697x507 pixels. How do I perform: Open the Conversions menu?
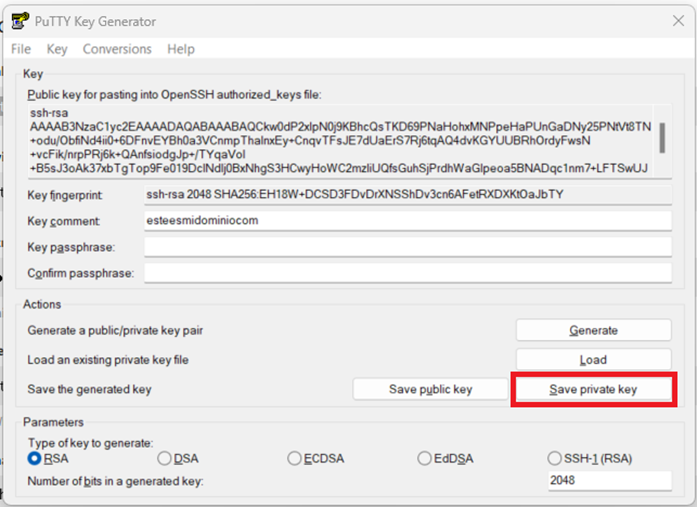(x=117, y=49)
